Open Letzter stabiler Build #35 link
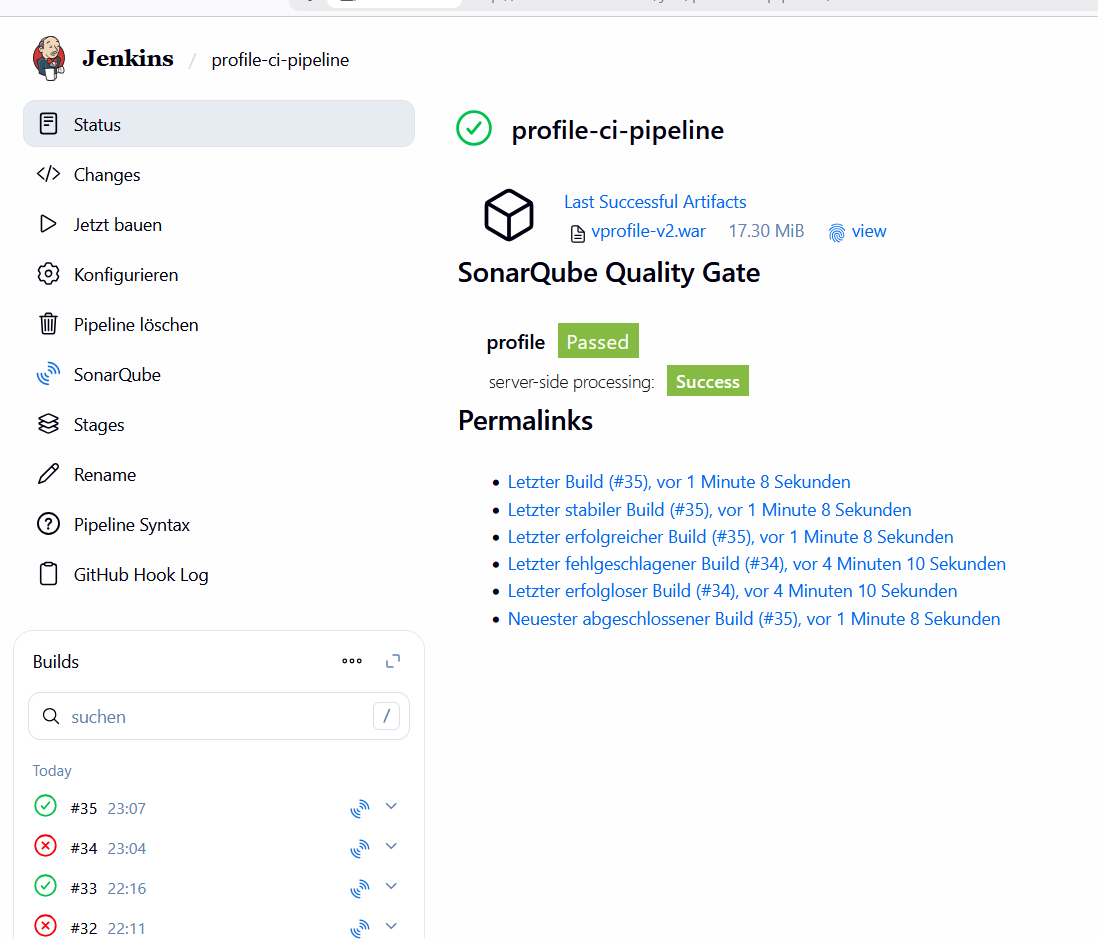This screenshot has height=939, width=1098. point(709,509)
